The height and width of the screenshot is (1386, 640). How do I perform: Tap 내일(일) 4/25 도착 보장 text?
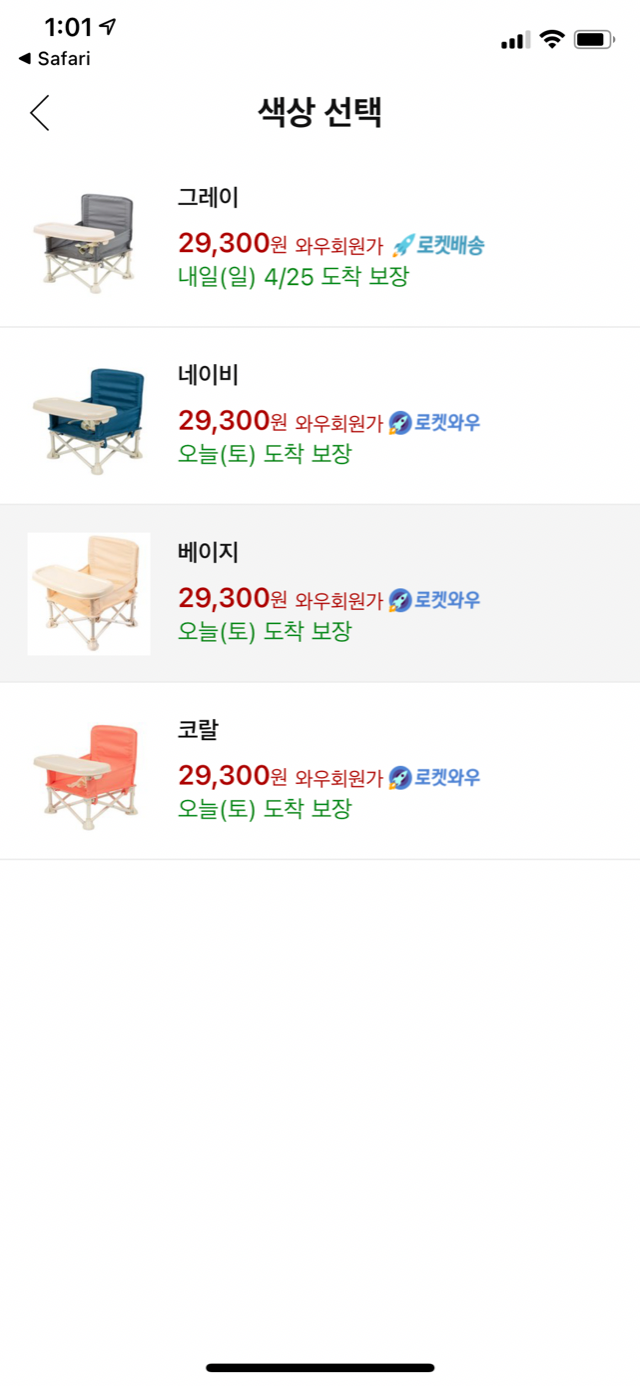[294, 277]
